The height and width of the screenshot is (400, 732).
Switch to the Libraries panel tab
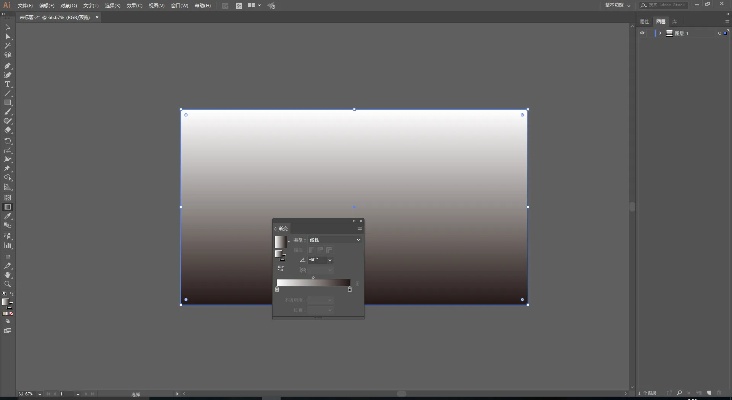point(674,21)
